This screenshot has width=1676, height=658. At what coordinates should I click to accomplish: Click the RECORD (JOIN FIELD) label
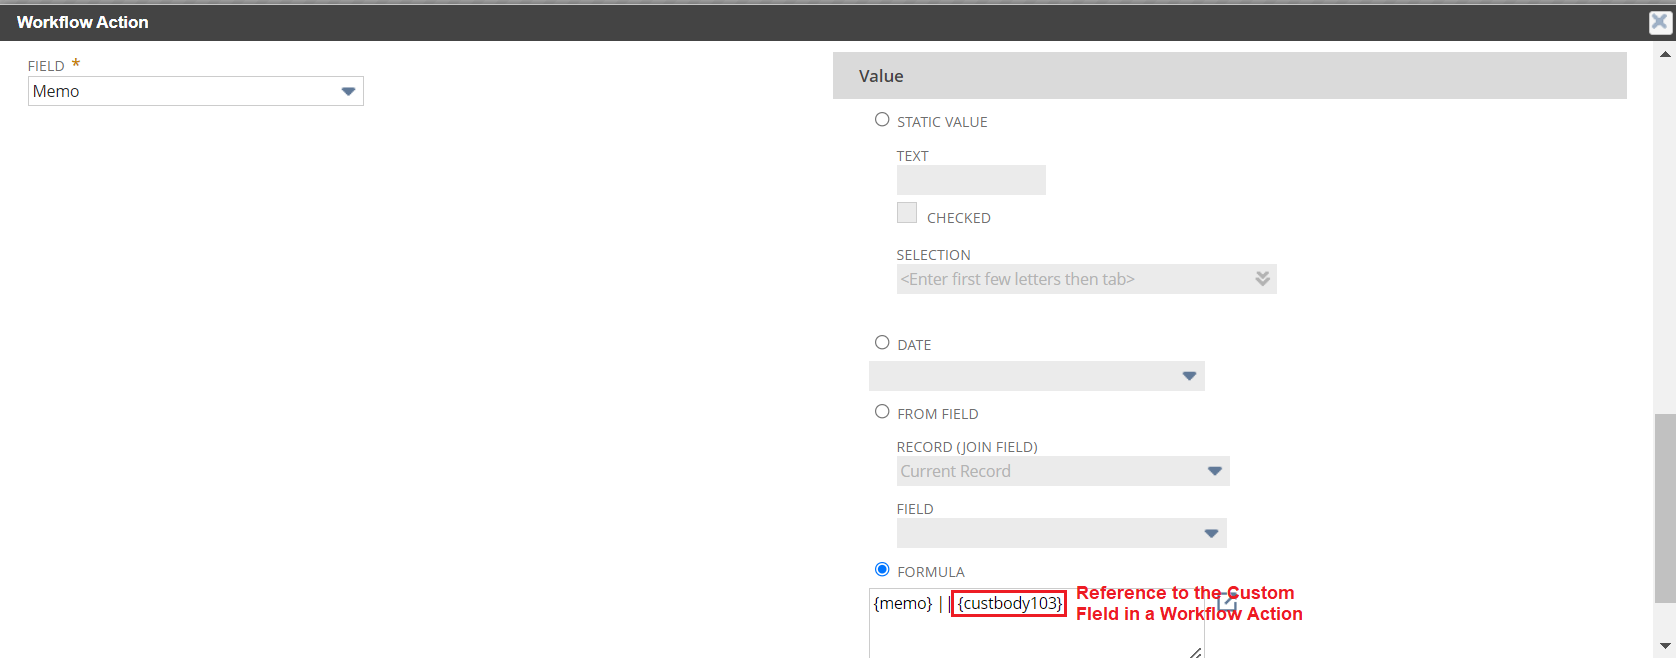967,447
